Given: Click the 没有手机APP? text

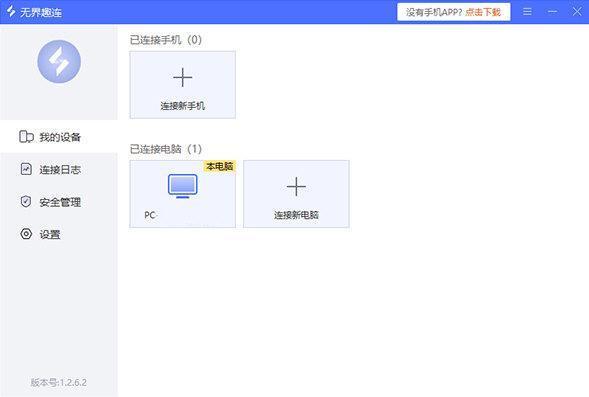Looking at the screenshot, I should pos(434,12).
